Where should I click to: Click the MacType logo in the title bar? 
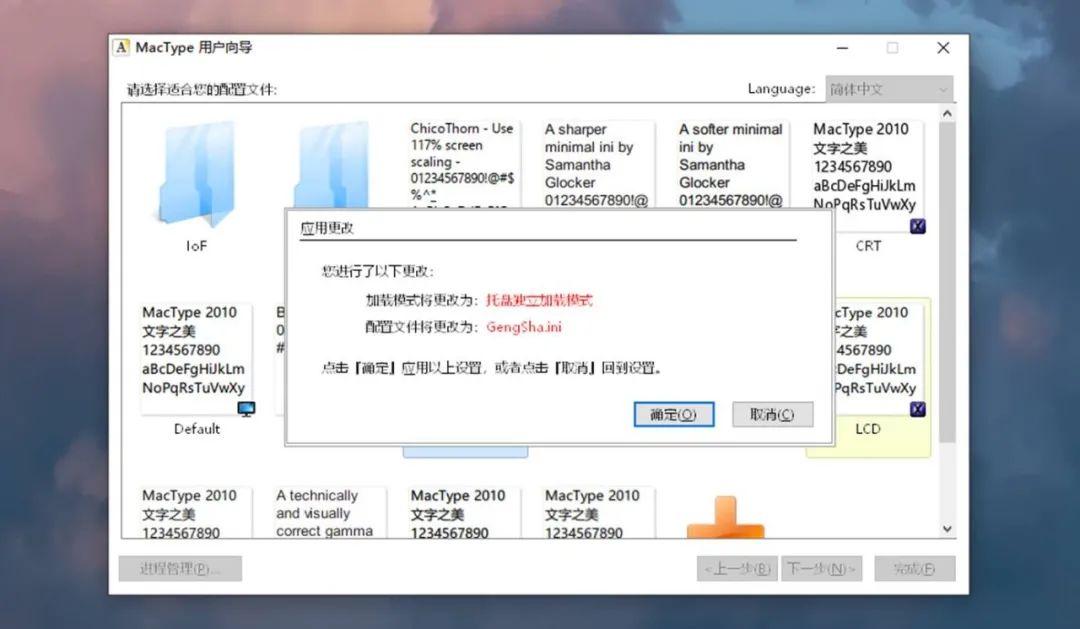(121, 47)
